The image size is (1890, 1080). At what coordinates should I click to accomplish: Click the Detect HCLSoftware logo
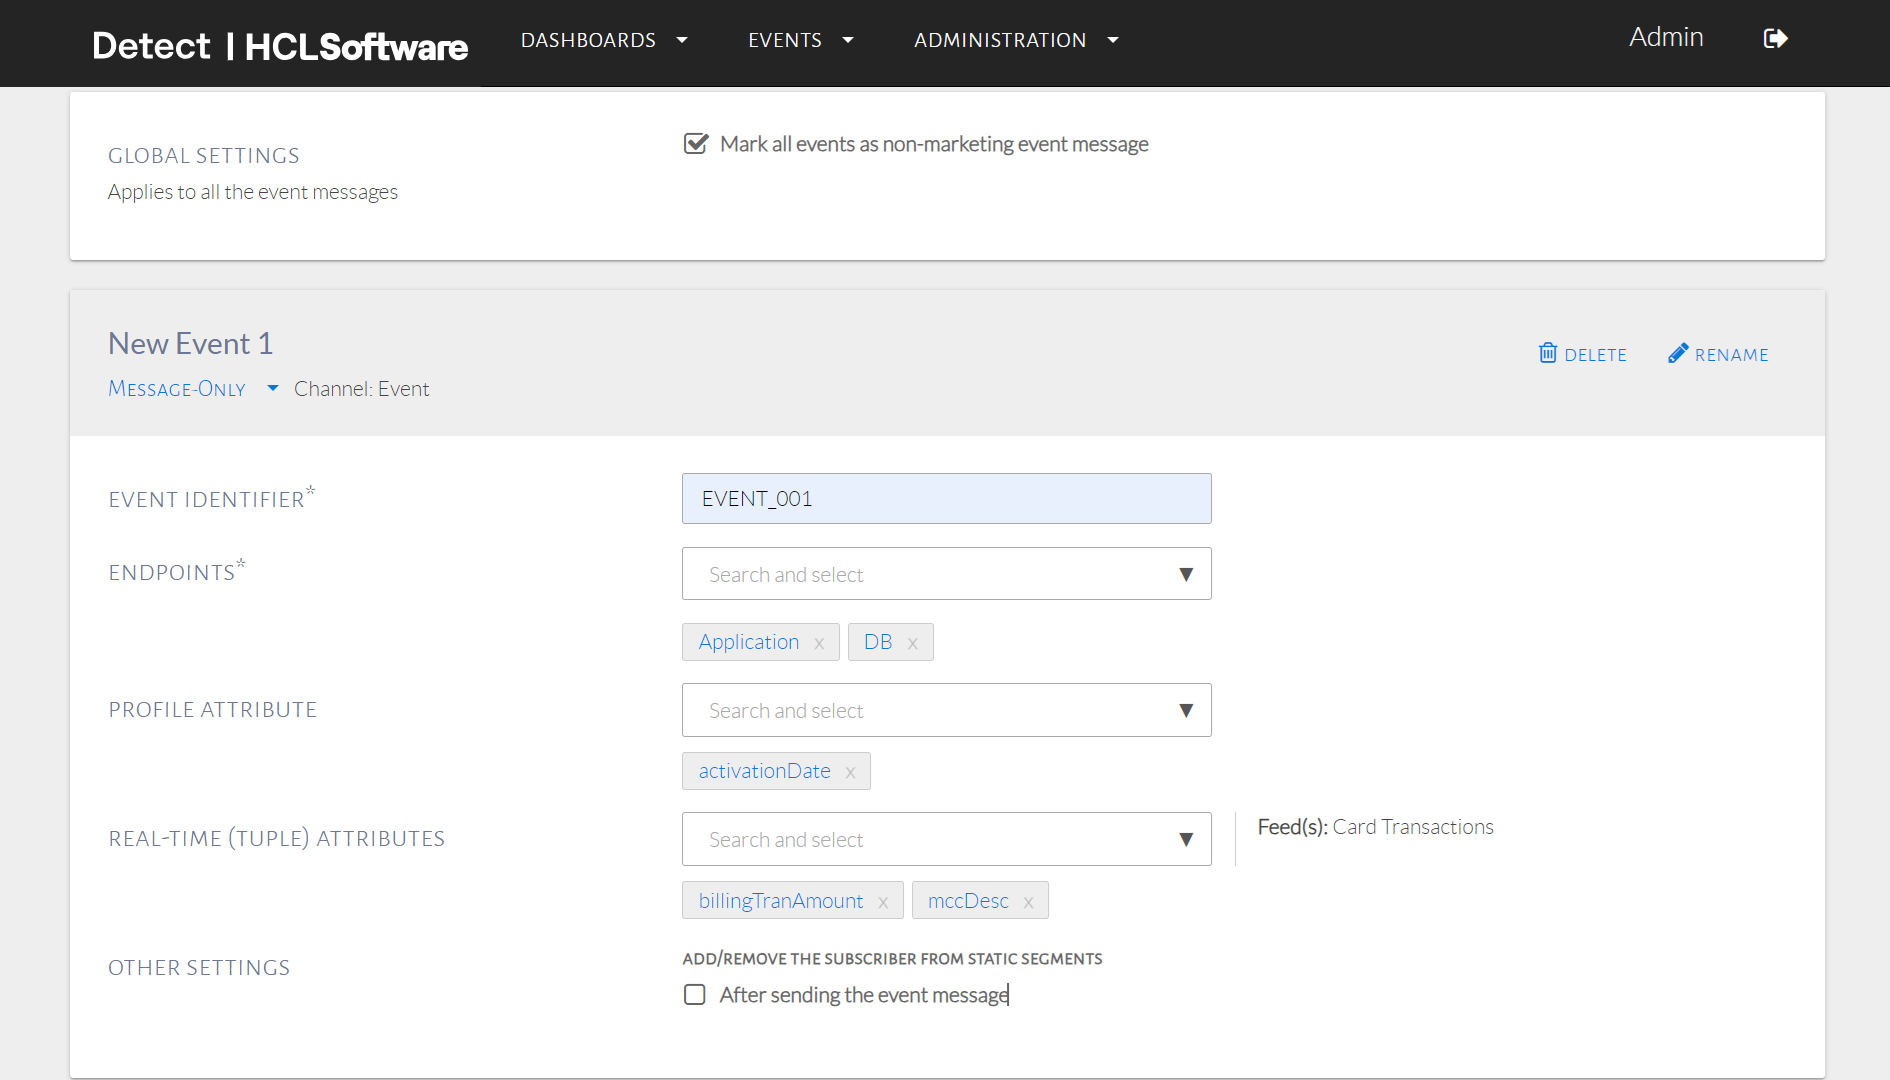(279, 46)
